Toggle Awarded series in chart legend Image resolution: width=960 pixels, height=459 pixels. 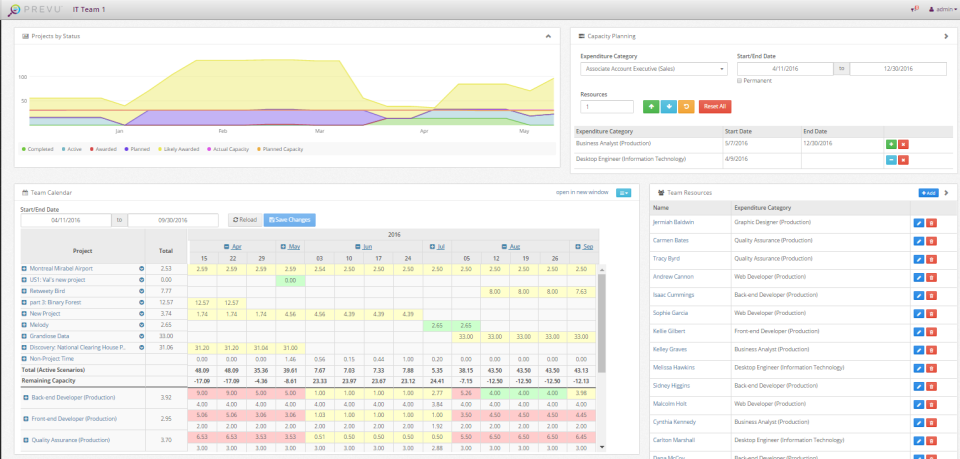(103, 149)
